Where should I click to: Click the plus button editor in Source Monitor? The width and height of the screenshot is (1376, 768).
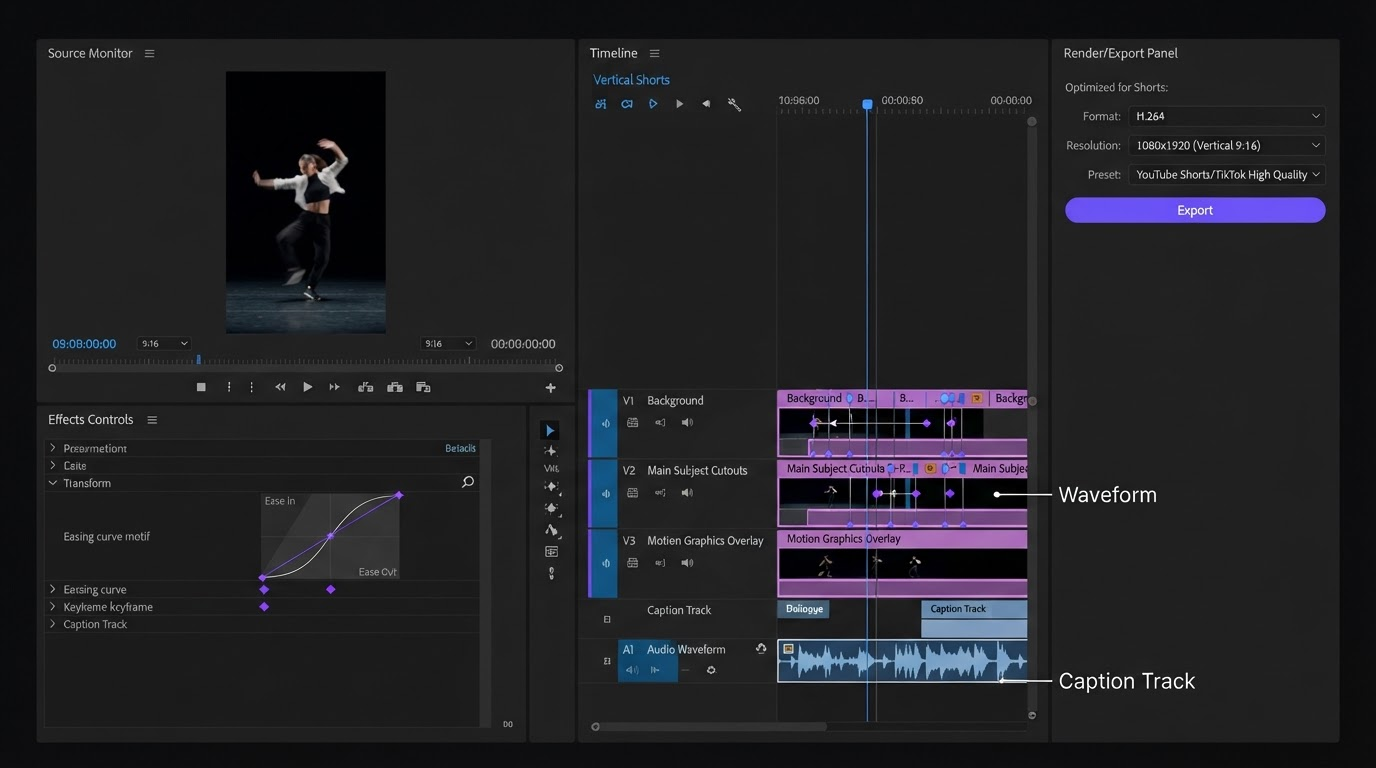pyautogui.click(x=550, y=388)
